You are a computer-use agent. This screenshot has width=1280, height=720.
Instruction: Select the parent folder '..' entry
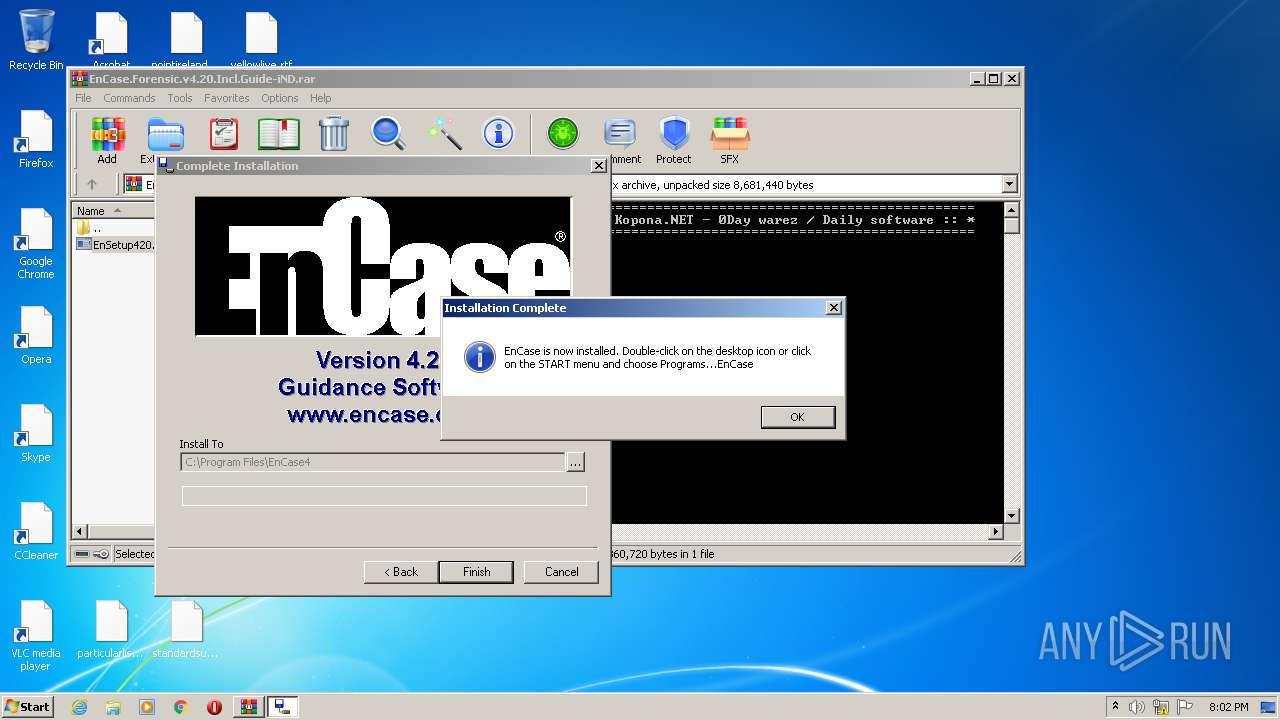[x=89, y=228]
